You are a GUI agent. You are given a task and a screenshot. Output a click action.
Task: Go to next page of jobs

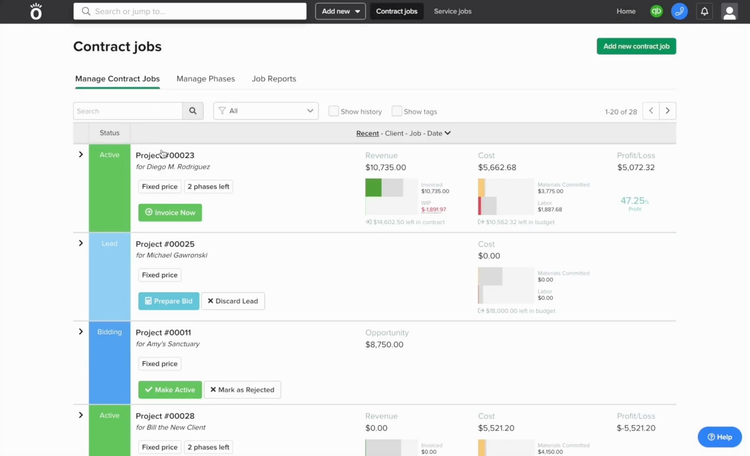668,111
